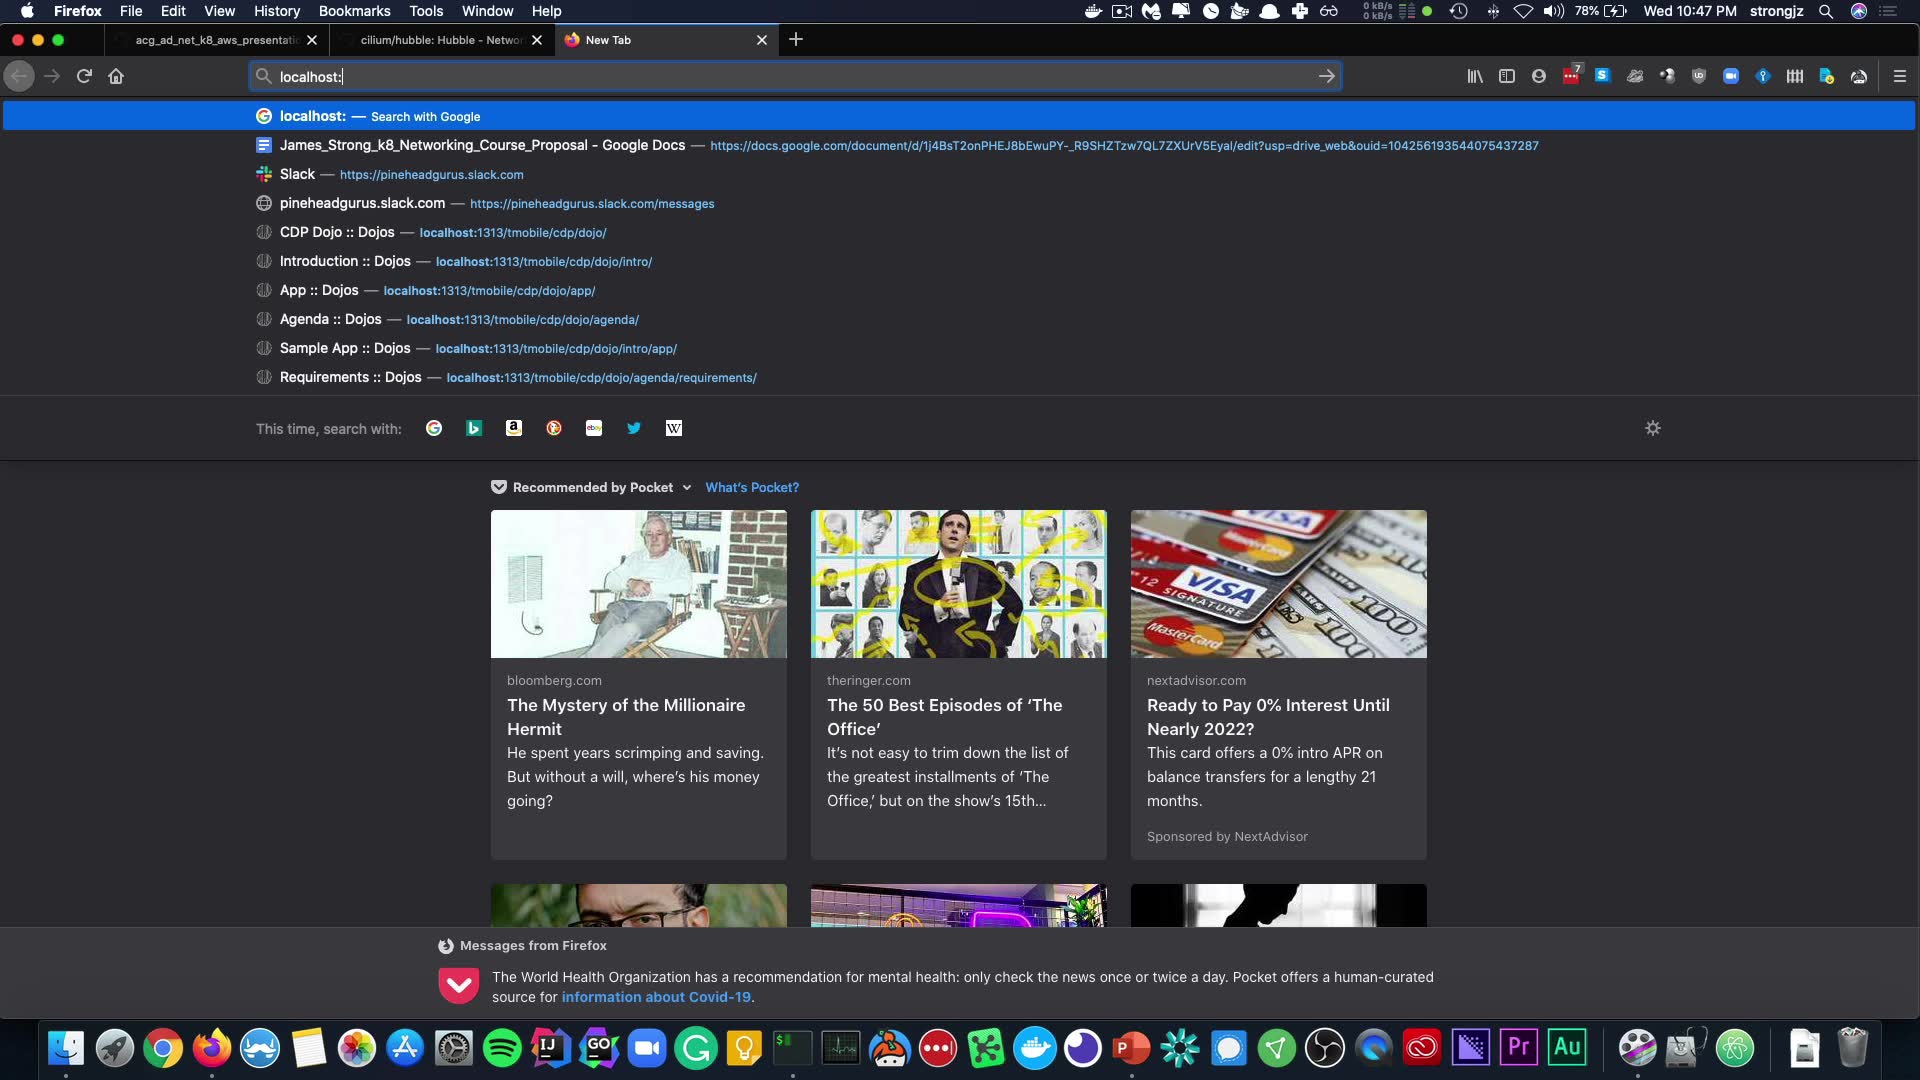The width and height of the screenshot is (1920, 1080).
Task: Open the Bookmarks menu
Action: tap(354, 11)
